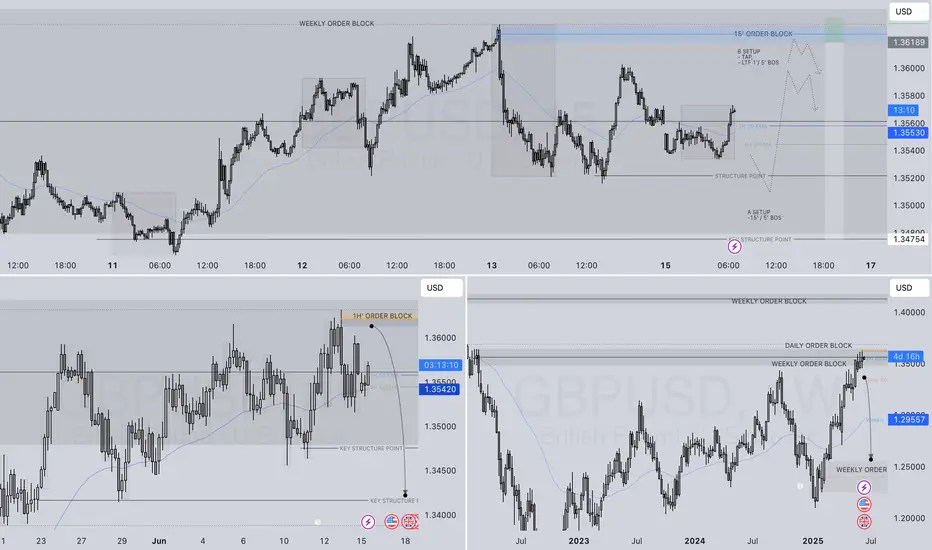Open the UK flag event on weekly chart

(x=864, y=522)
